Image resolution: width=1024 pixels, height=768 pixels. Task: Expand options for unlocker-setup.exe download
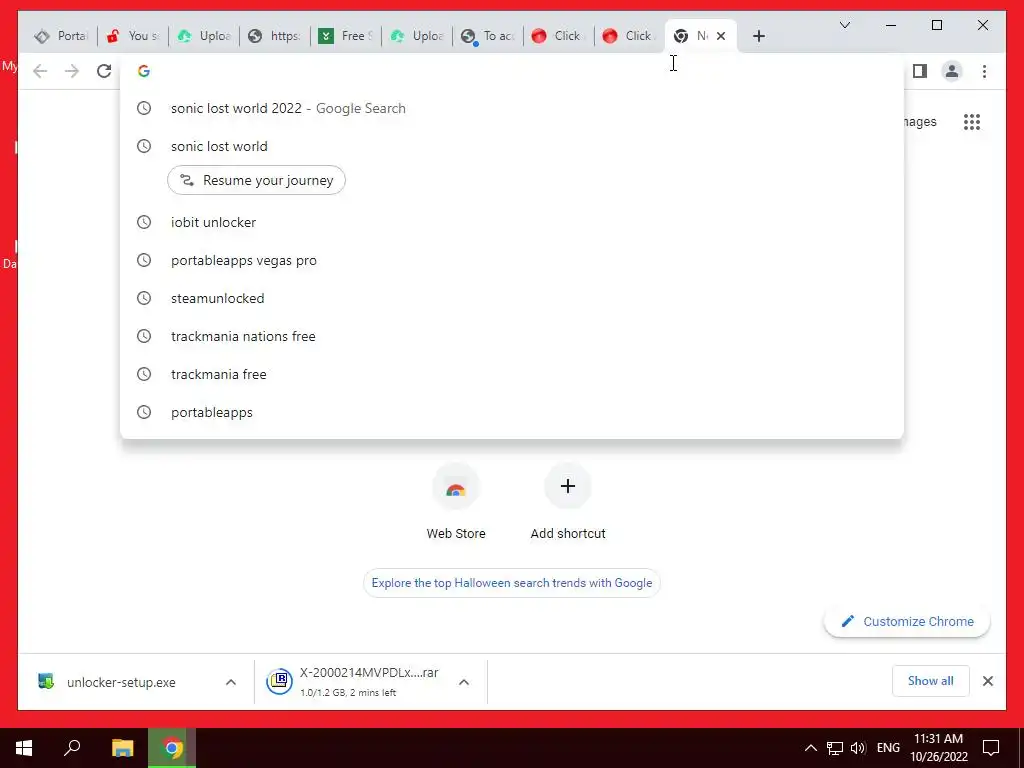pos(231,682)
